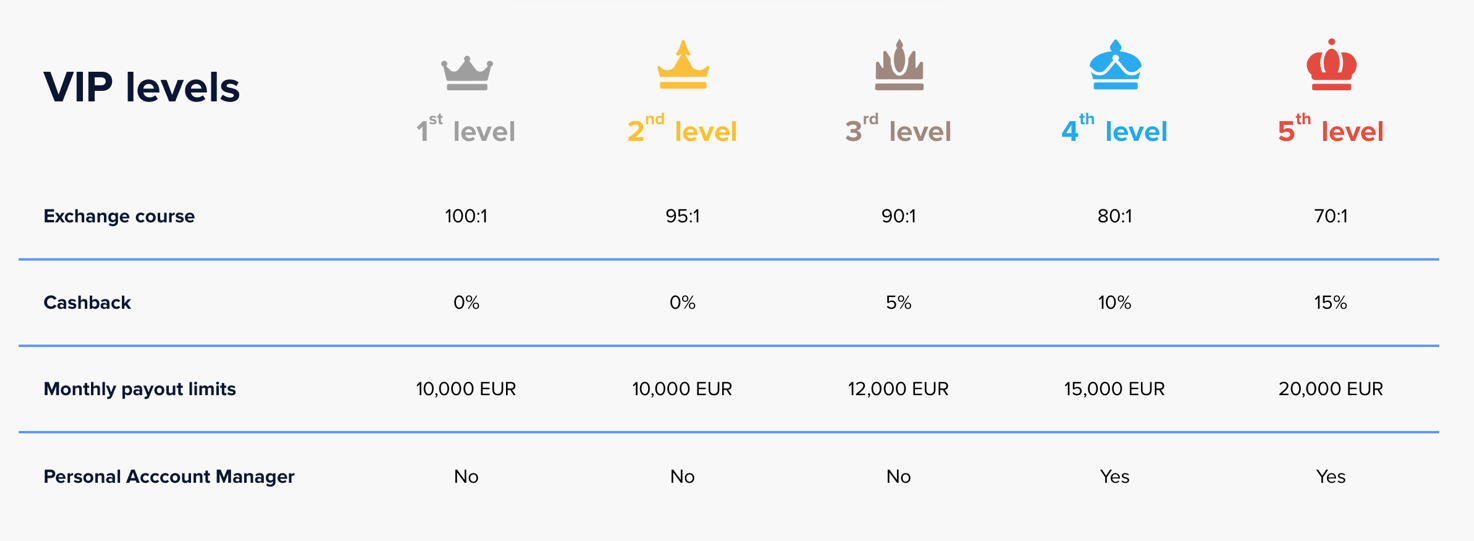Image resolution: width=1474 pixels, height=541 pixels.
Task: Click the 4th level Yes manager value
Action: click(1114, 476)
